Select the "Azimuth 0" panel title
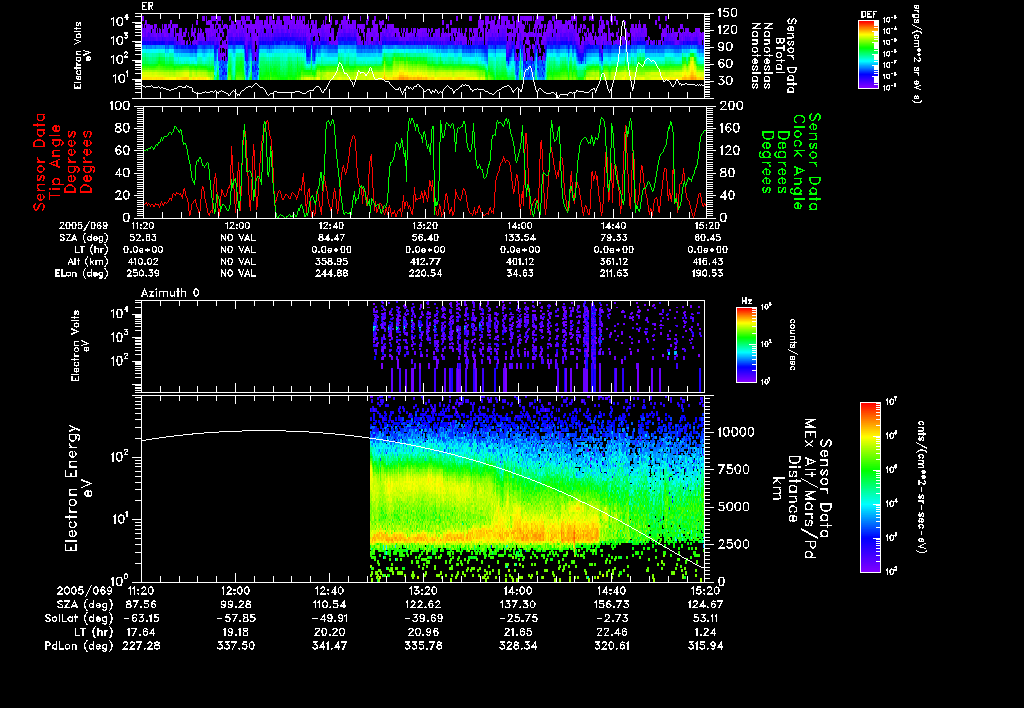 [x=170, y=293]
